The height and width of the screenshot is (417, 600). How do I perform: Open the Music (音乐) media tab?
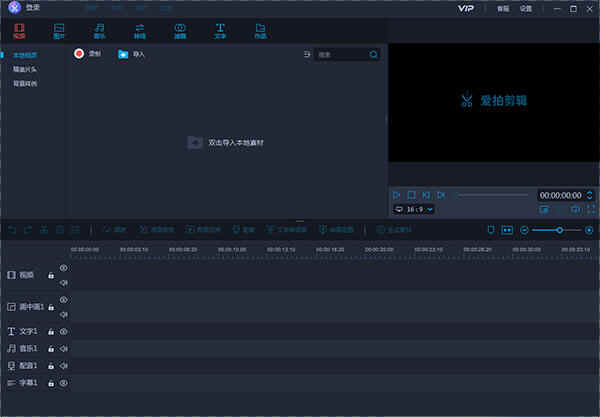(x=99, y=30)
